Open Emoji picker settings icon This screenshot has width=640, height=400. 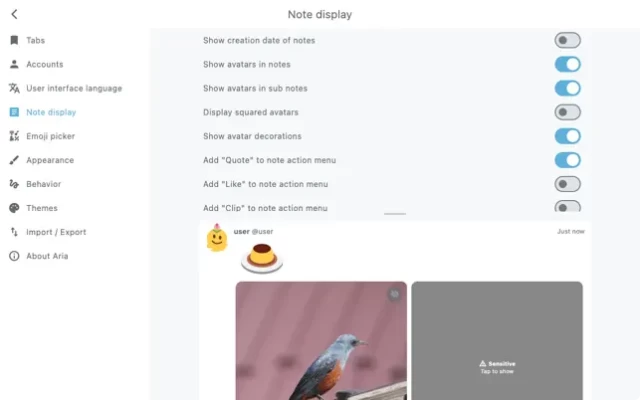14,136
